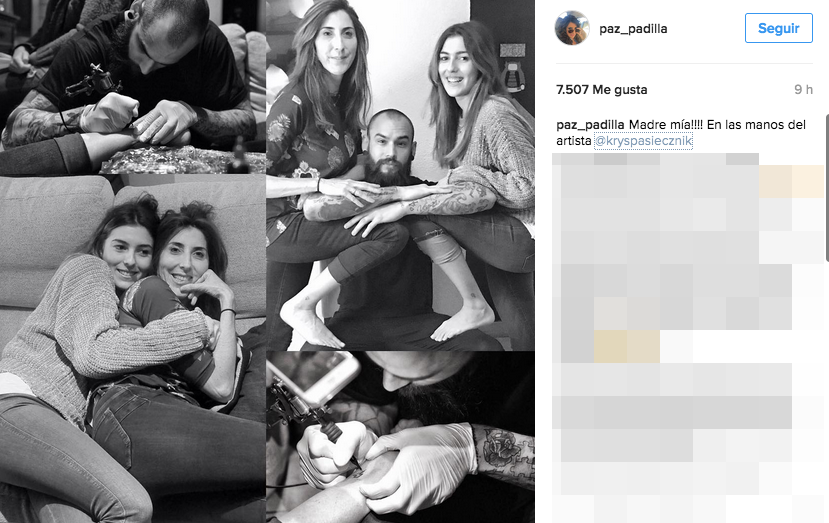829x523 pixels.
Task: Select the top-left photo of tattooist working
Action: (x=133, y=87)
